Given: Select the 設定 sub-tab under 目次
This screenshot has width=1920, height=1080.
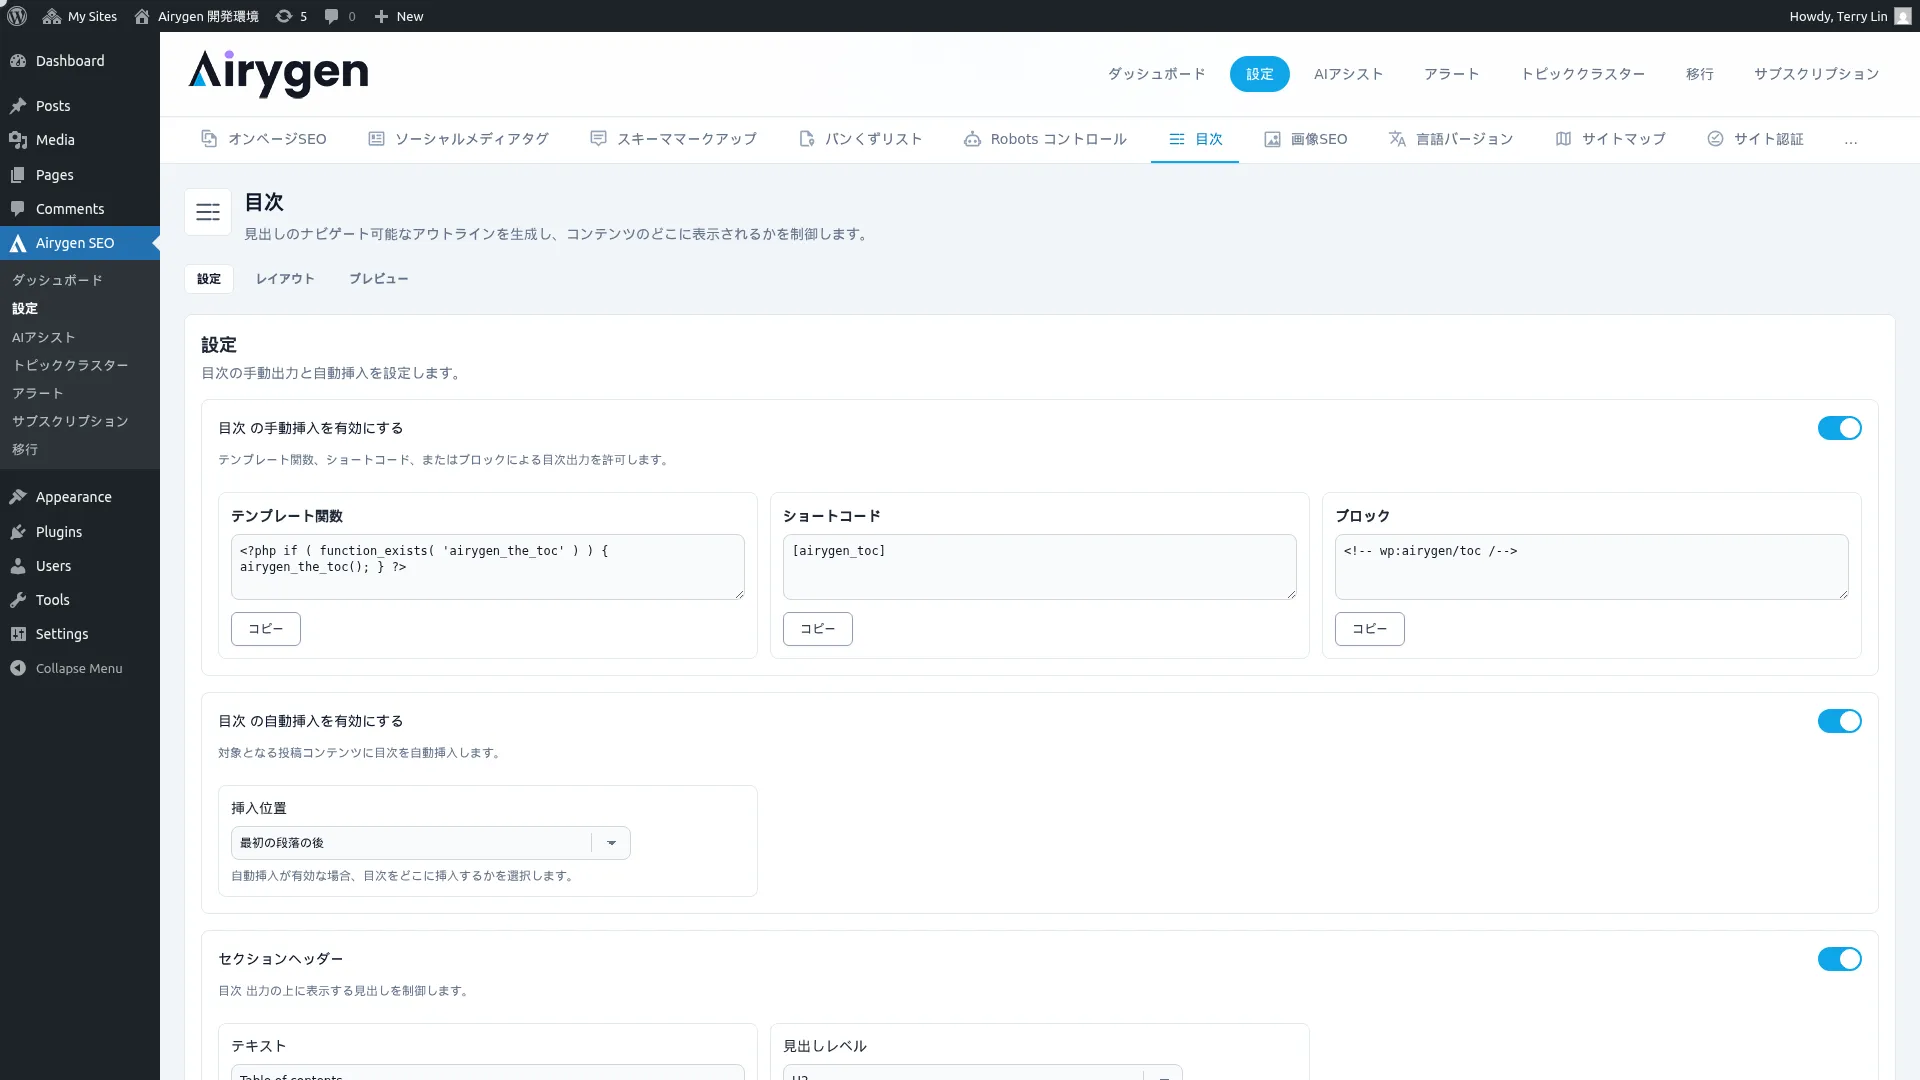Looking at the screenshot, I should (x=209, y=279).
